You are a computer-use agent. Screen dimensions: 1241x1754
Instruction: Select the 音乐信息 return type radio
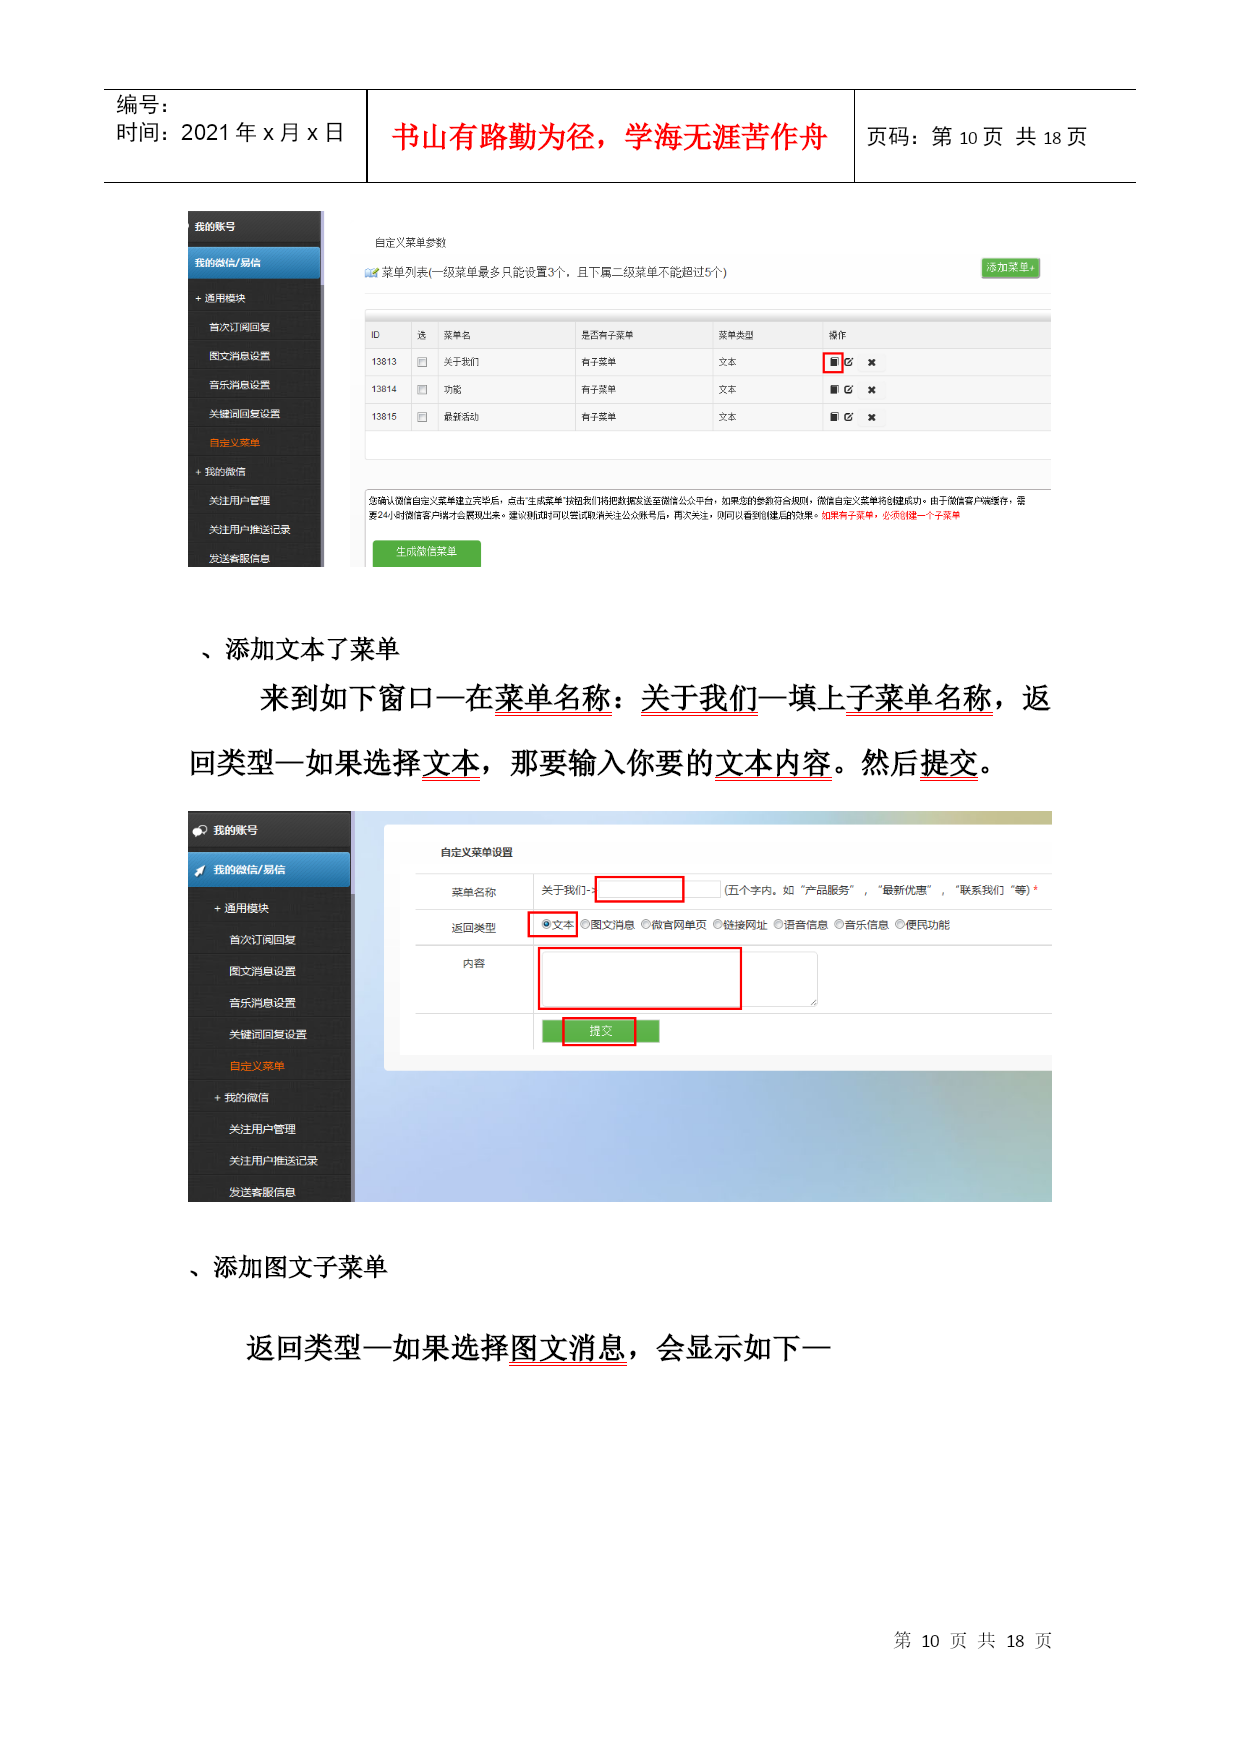(x=840, y=924)
